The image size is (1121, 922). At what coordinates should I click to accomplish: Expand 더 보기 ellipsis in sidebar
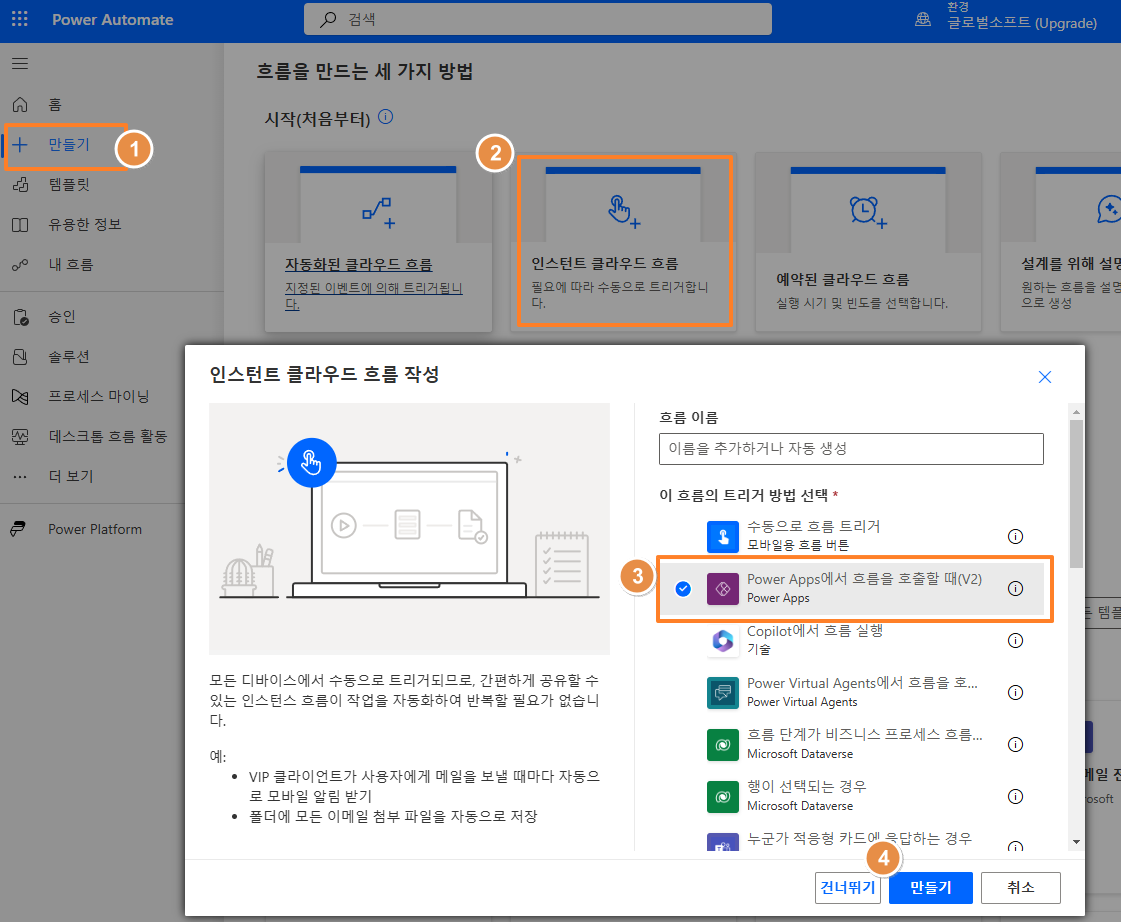point(20,477)
